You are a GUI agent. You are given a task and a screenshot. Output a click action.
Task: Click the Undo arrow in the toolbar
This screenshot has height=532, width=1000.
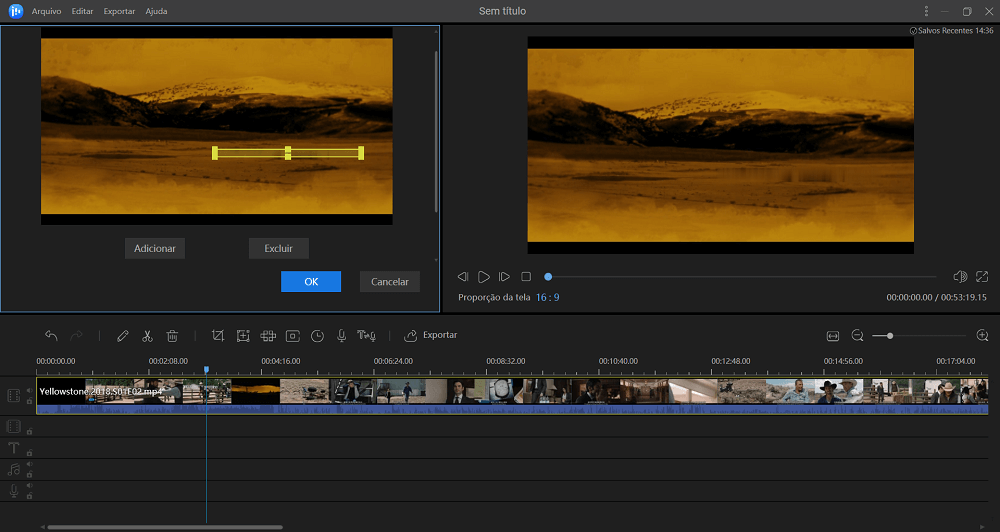(x=51, y=336)
